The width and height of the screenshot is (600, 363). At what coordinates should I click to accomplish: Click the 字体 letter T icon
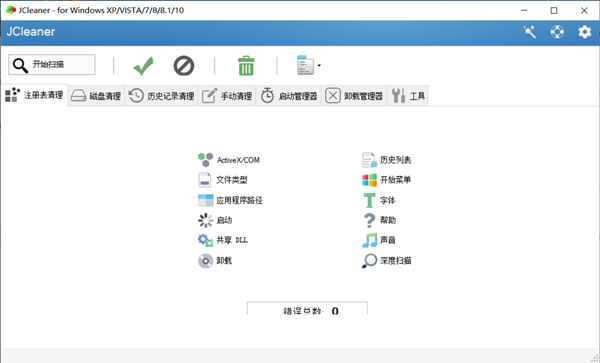tap(369, 200)
